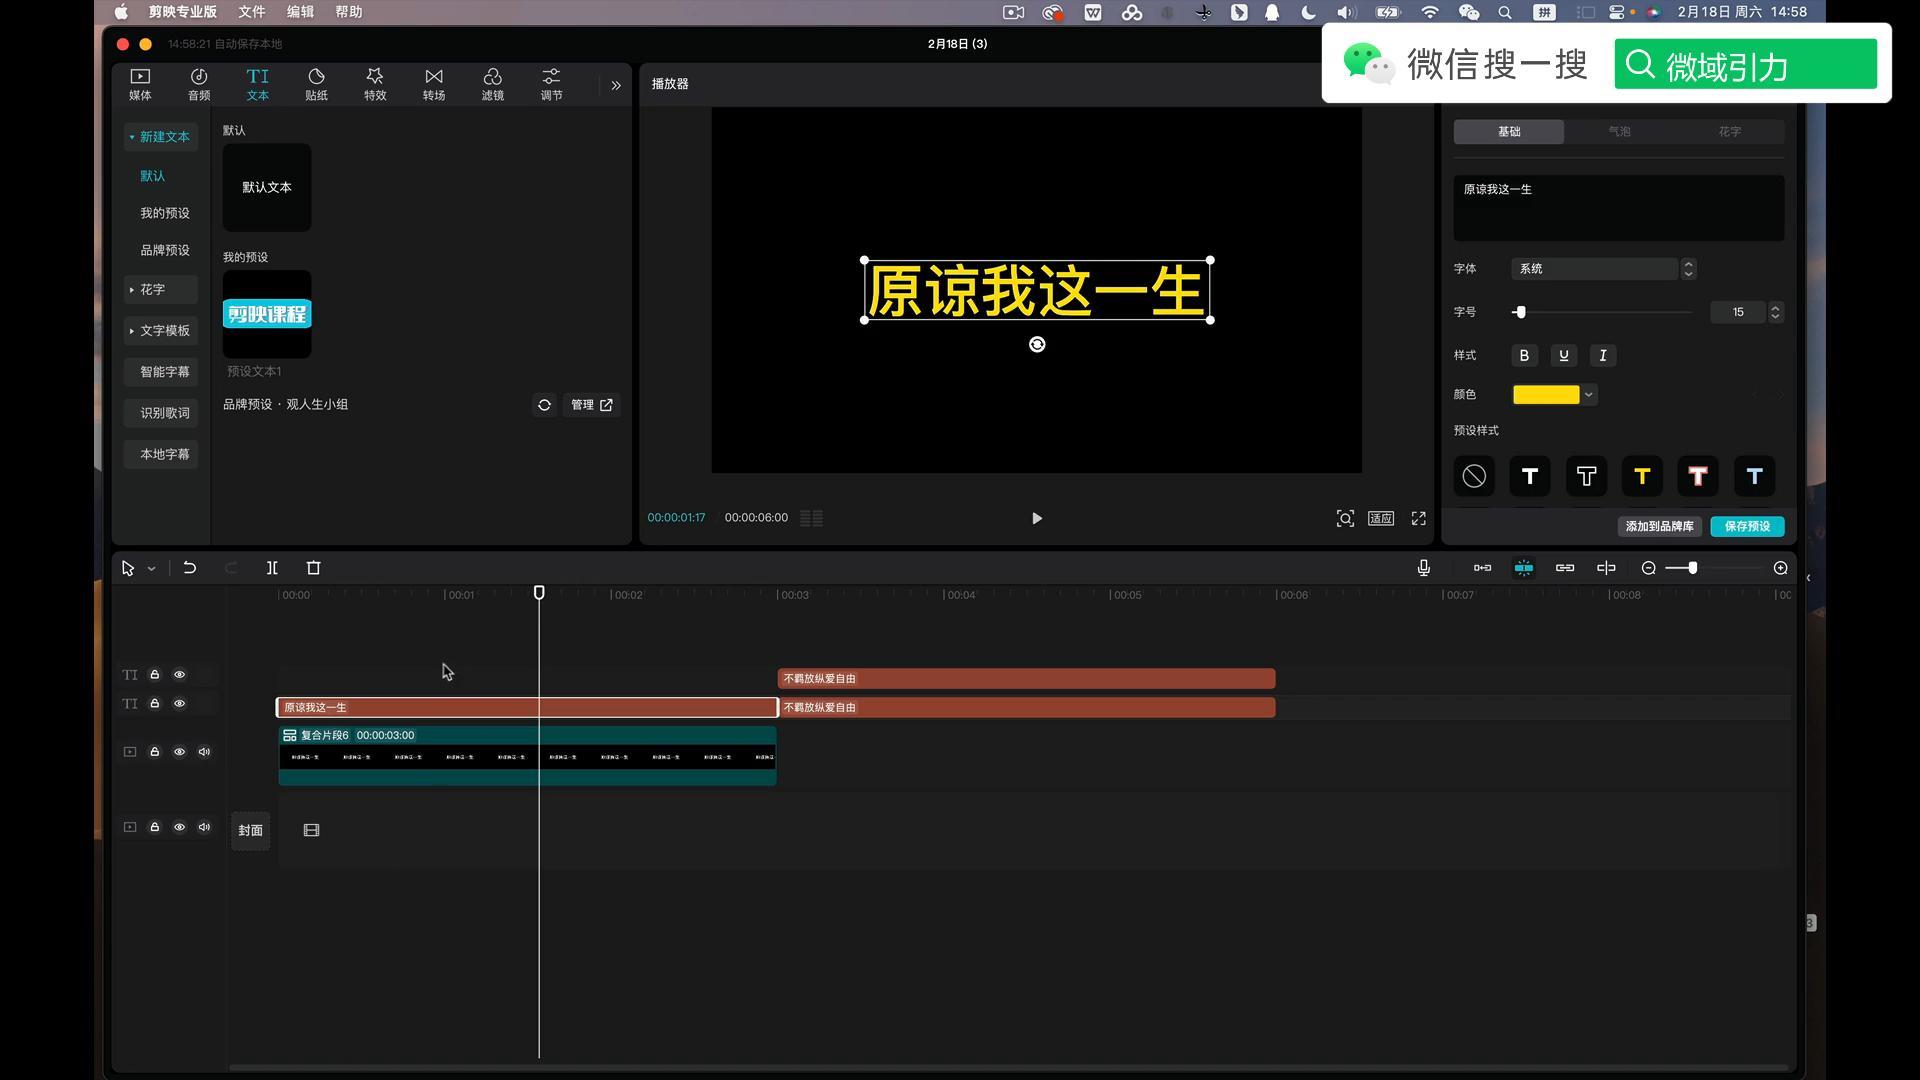This screenshot has width=1920, height=1080.
Task: Click the player focus-frame icon
Action: (x=1345, y=518)
